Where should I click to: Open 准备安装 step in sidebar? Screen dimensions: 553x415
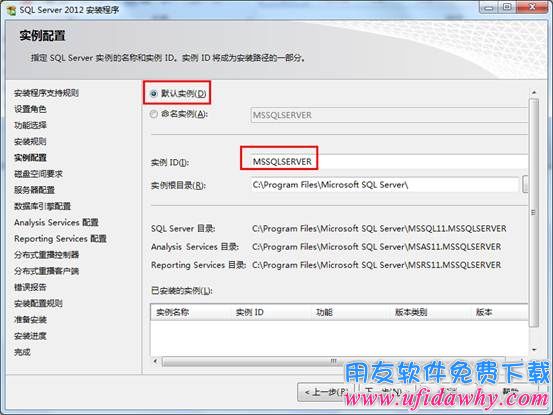30,320
